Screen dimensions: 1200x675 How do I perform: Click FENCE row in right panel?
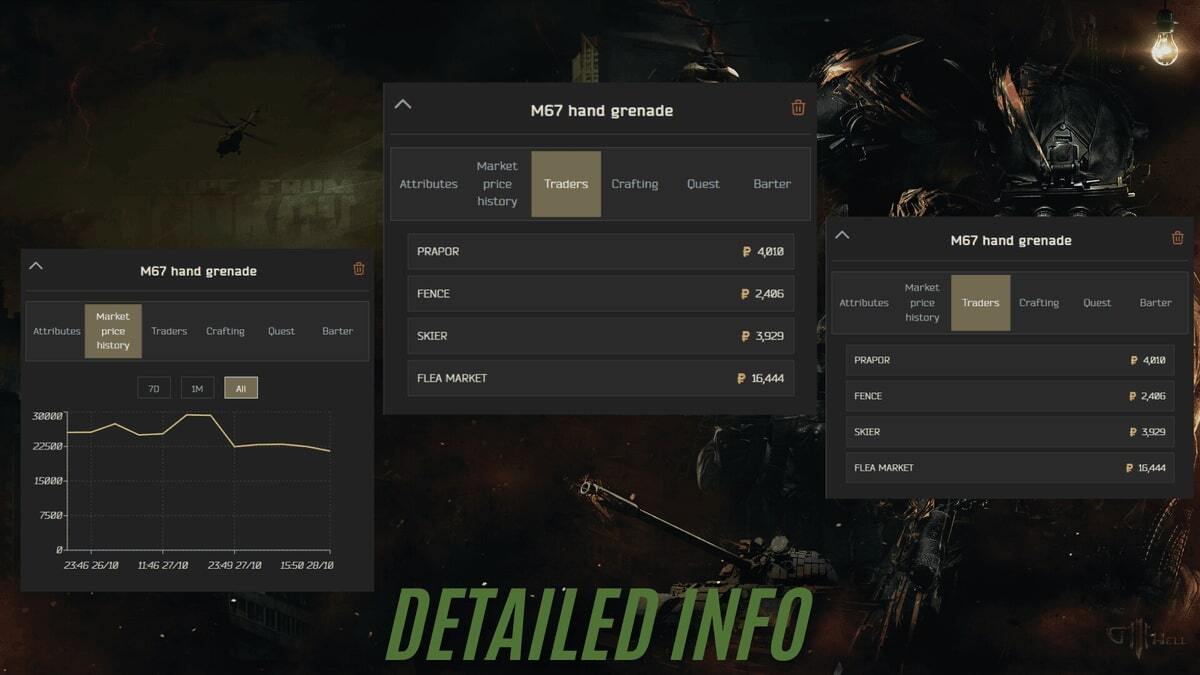[x=1010, y=396]
